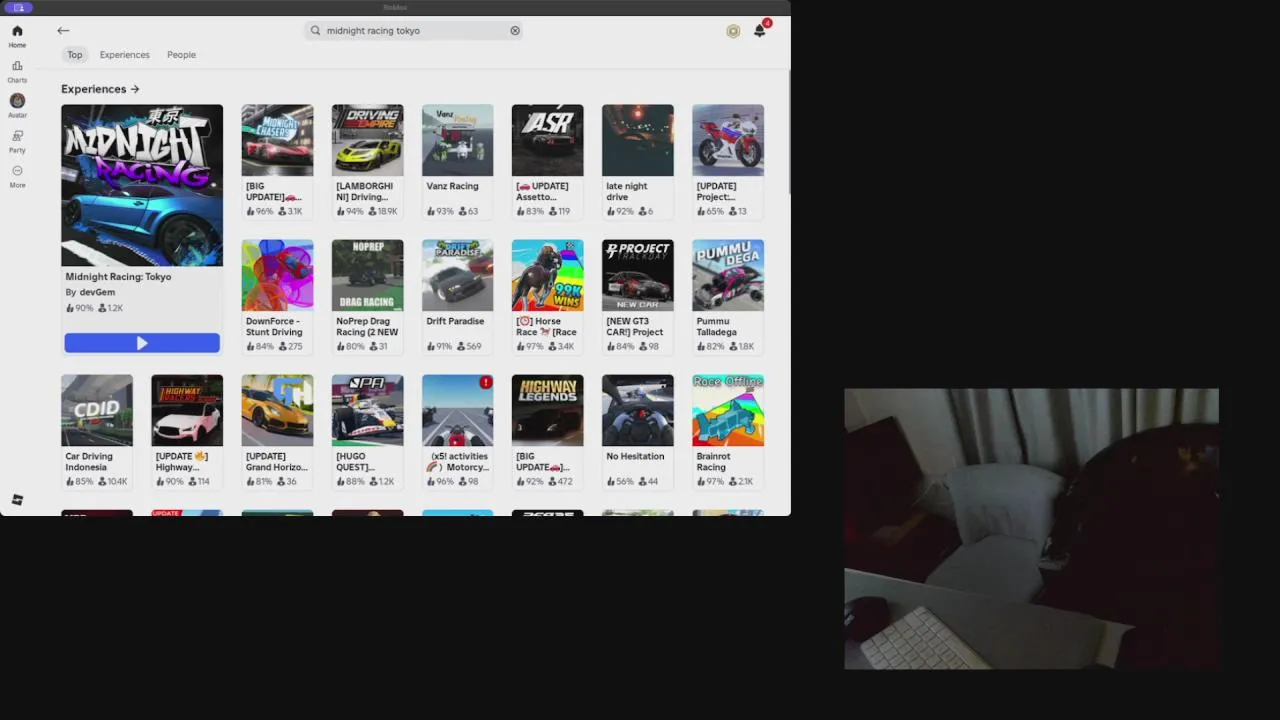This screenshot has height=720, width=1280.
Task: Open the devGem creator link
Action: [x=97, y=292]
